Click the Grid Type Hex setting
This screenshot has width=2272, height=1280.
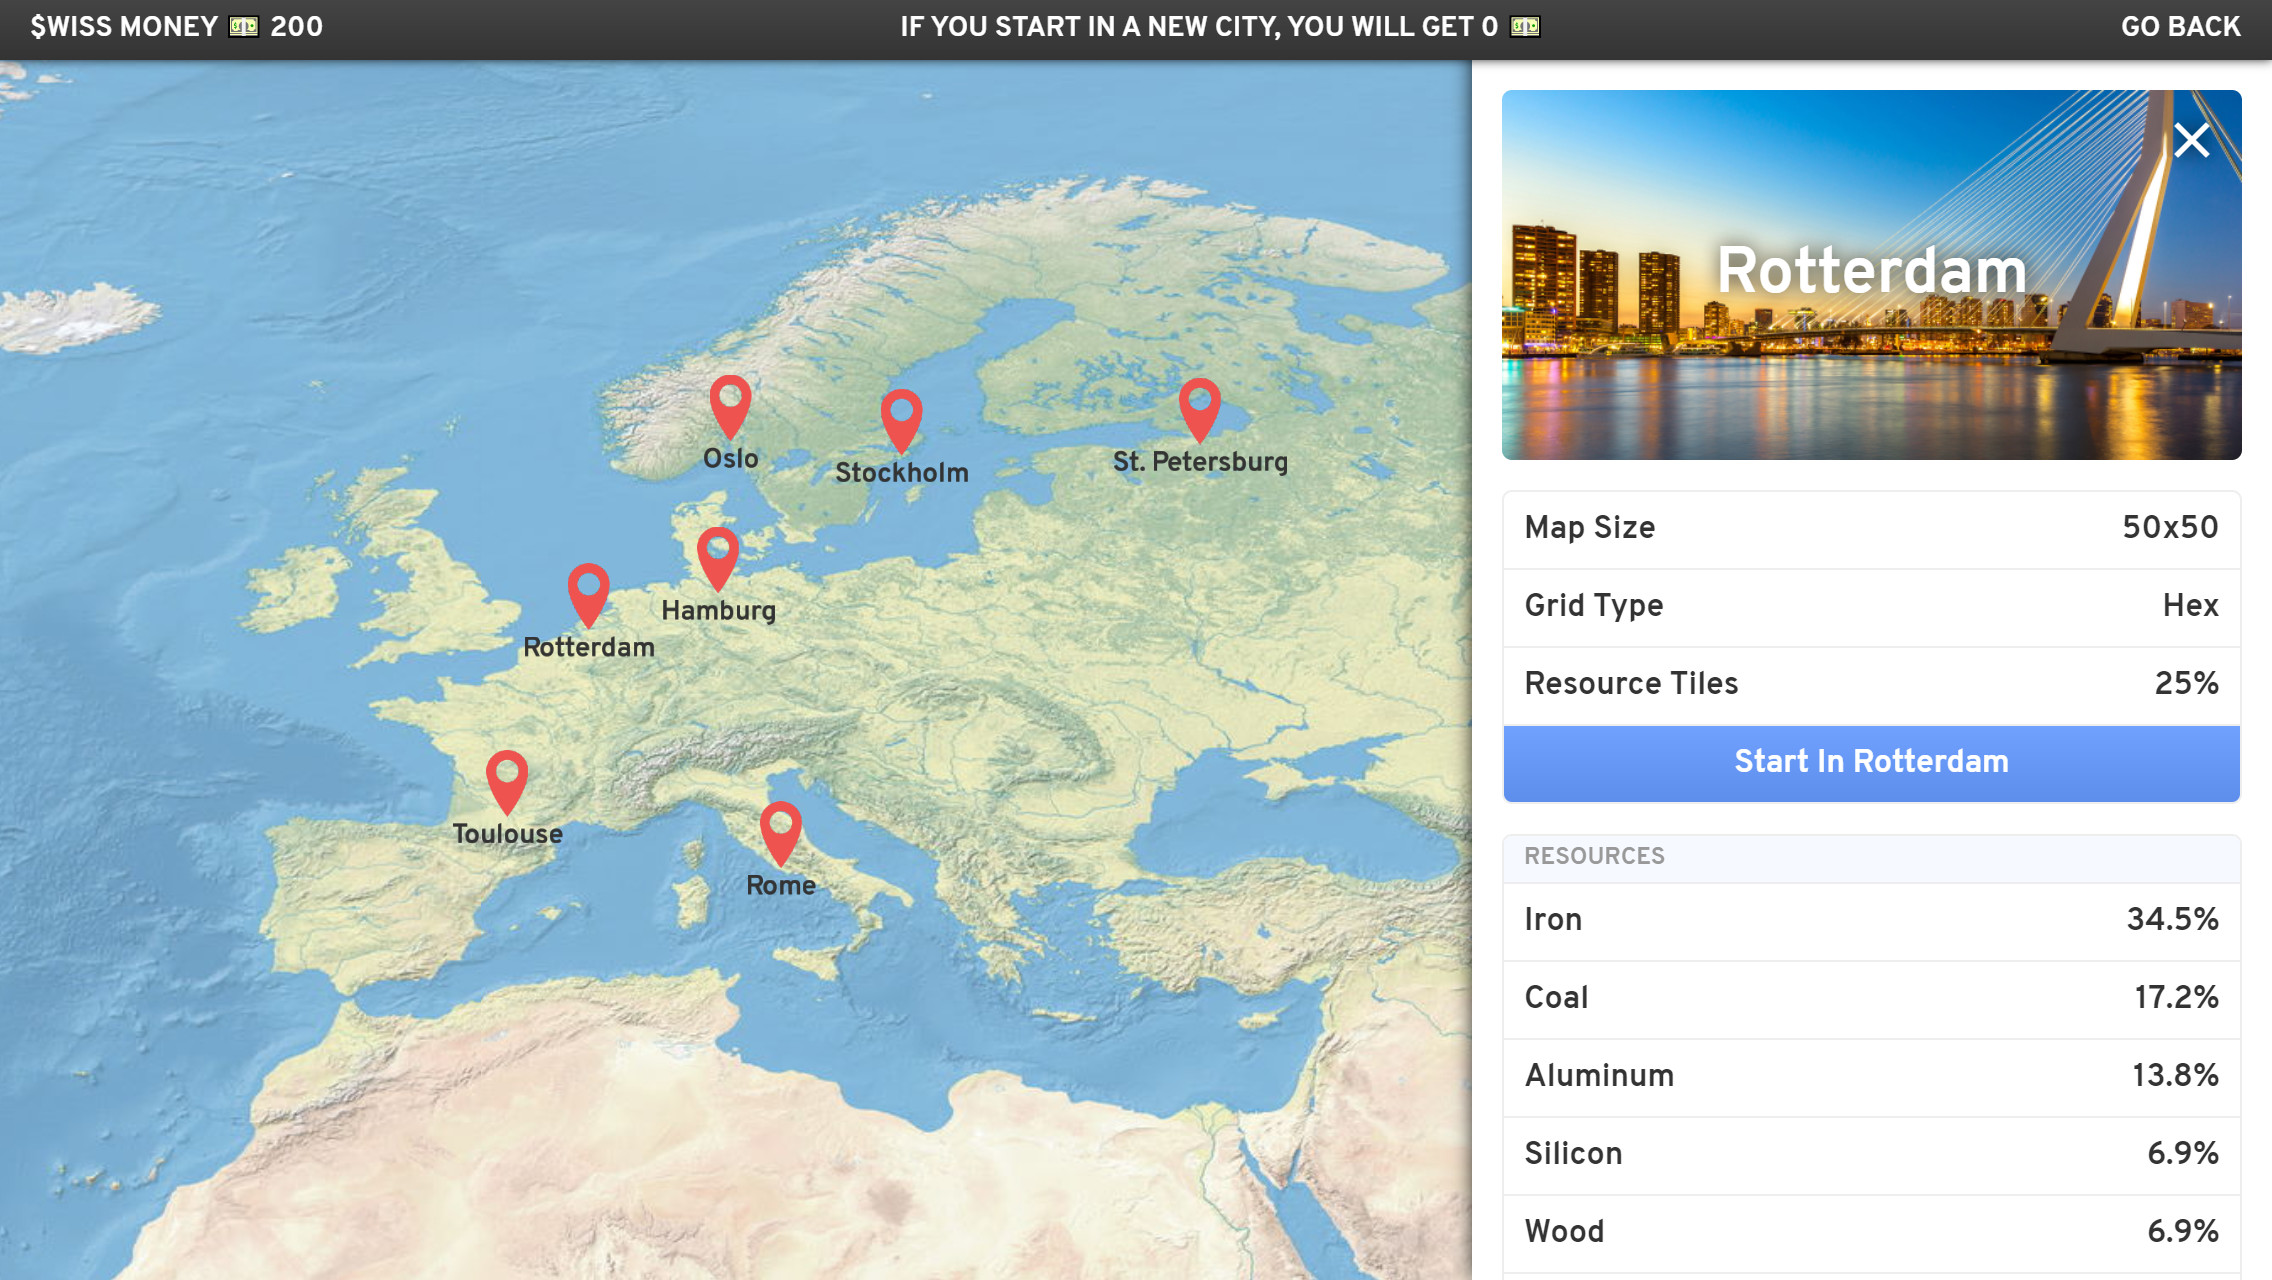pos(1870,606)
